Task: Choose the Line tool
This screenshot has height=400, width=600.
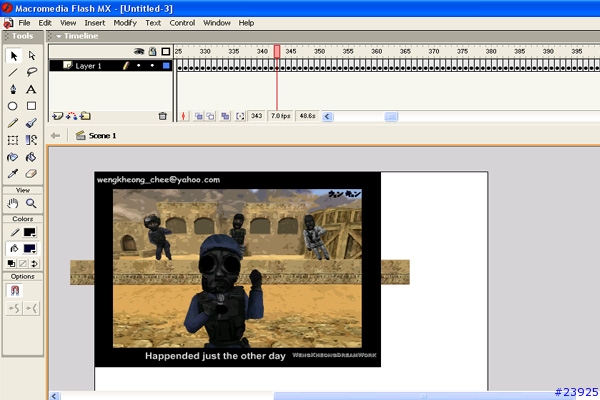Action: point(13,72)
